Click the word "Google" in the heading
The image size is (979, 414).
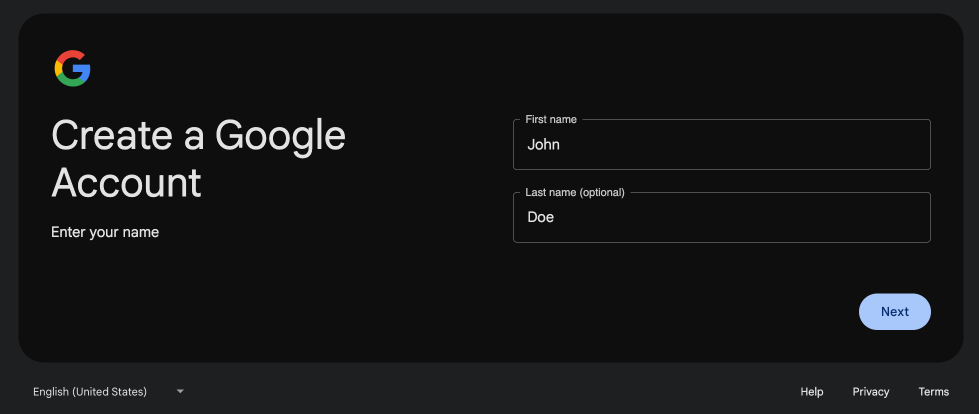click(280, 135)
